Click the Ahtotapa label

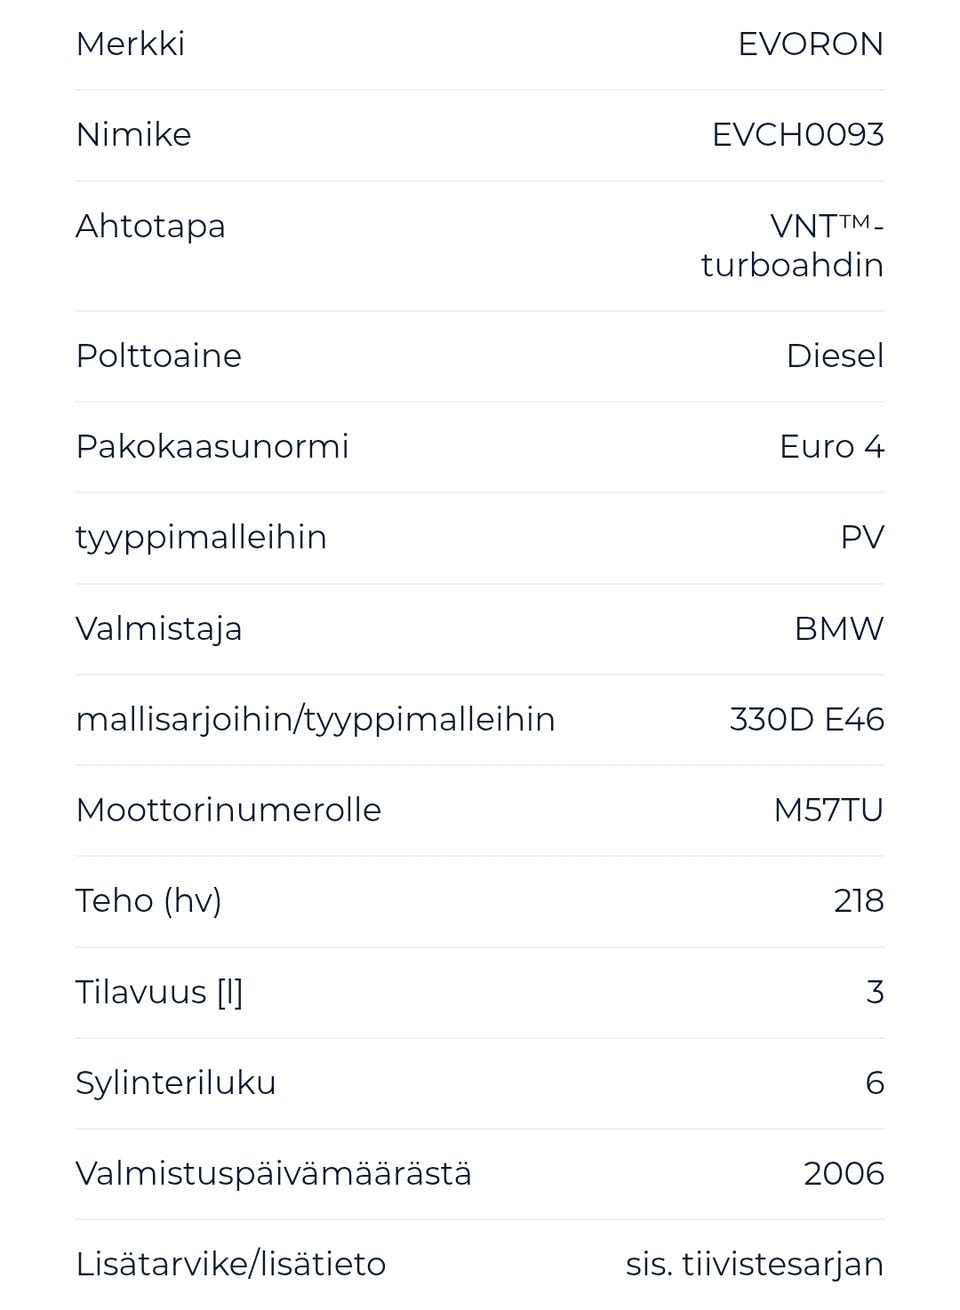pyautogui.click(x=151, y=226)
